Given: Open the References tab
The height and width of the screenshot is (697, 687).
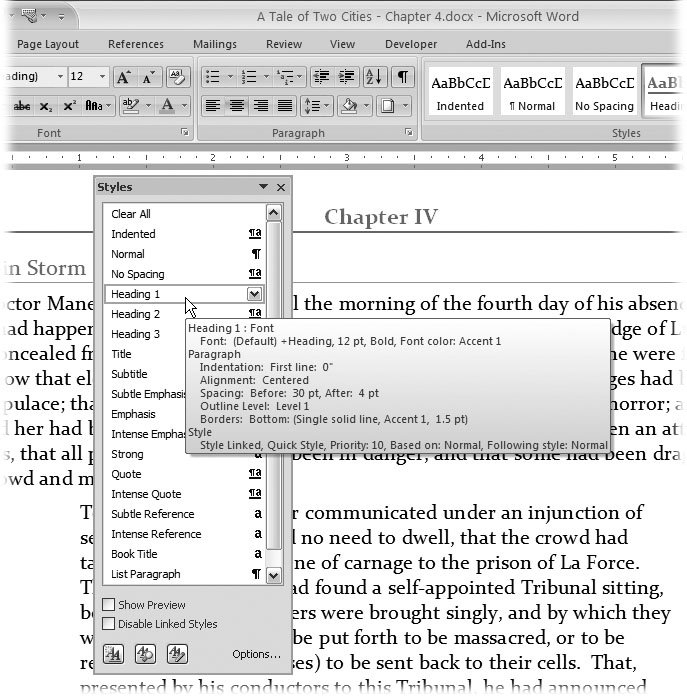Looking at the screenshot, I should (x=136, y=44).
